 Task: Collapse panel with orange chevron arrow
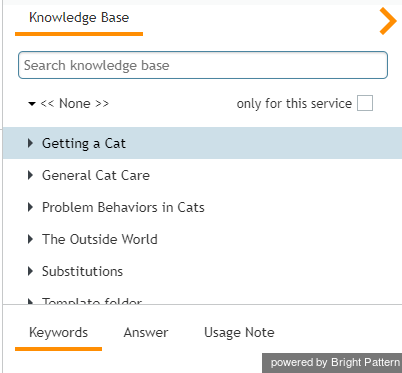[388, 21]
